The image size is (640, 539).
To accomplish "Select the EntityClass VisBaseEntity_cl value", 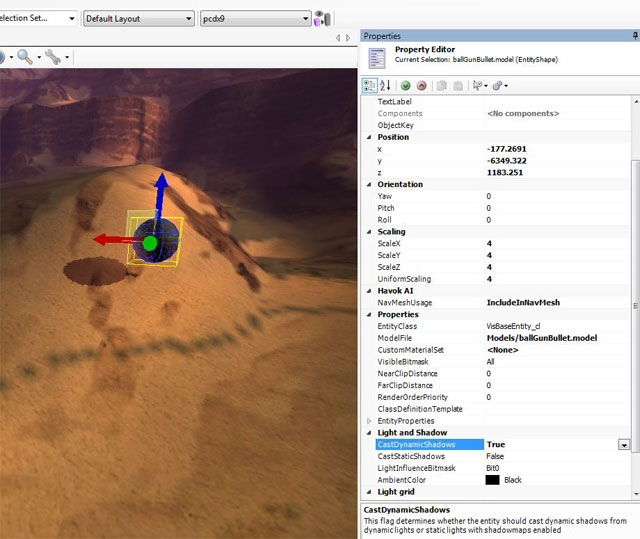I will click(513, 326).
